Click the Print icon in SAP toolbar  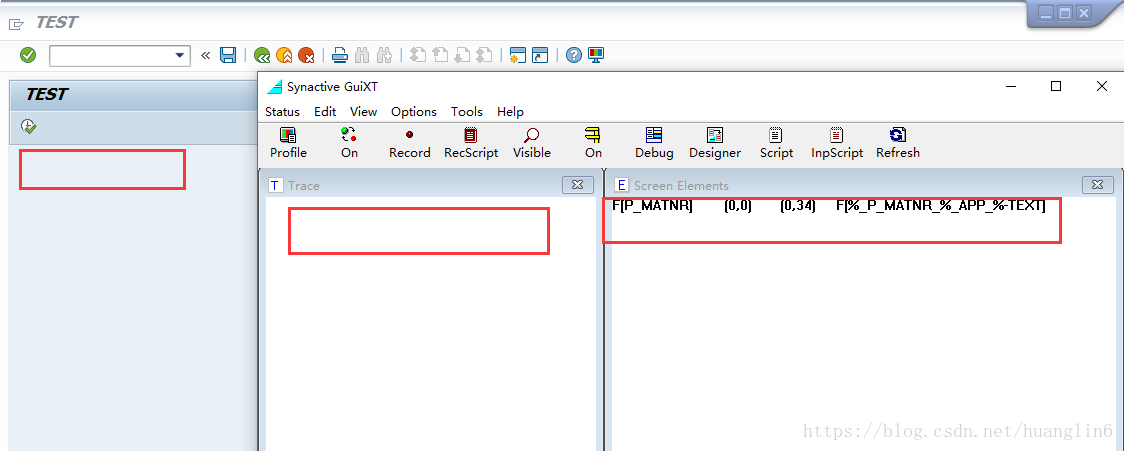[x=340, y=55]
